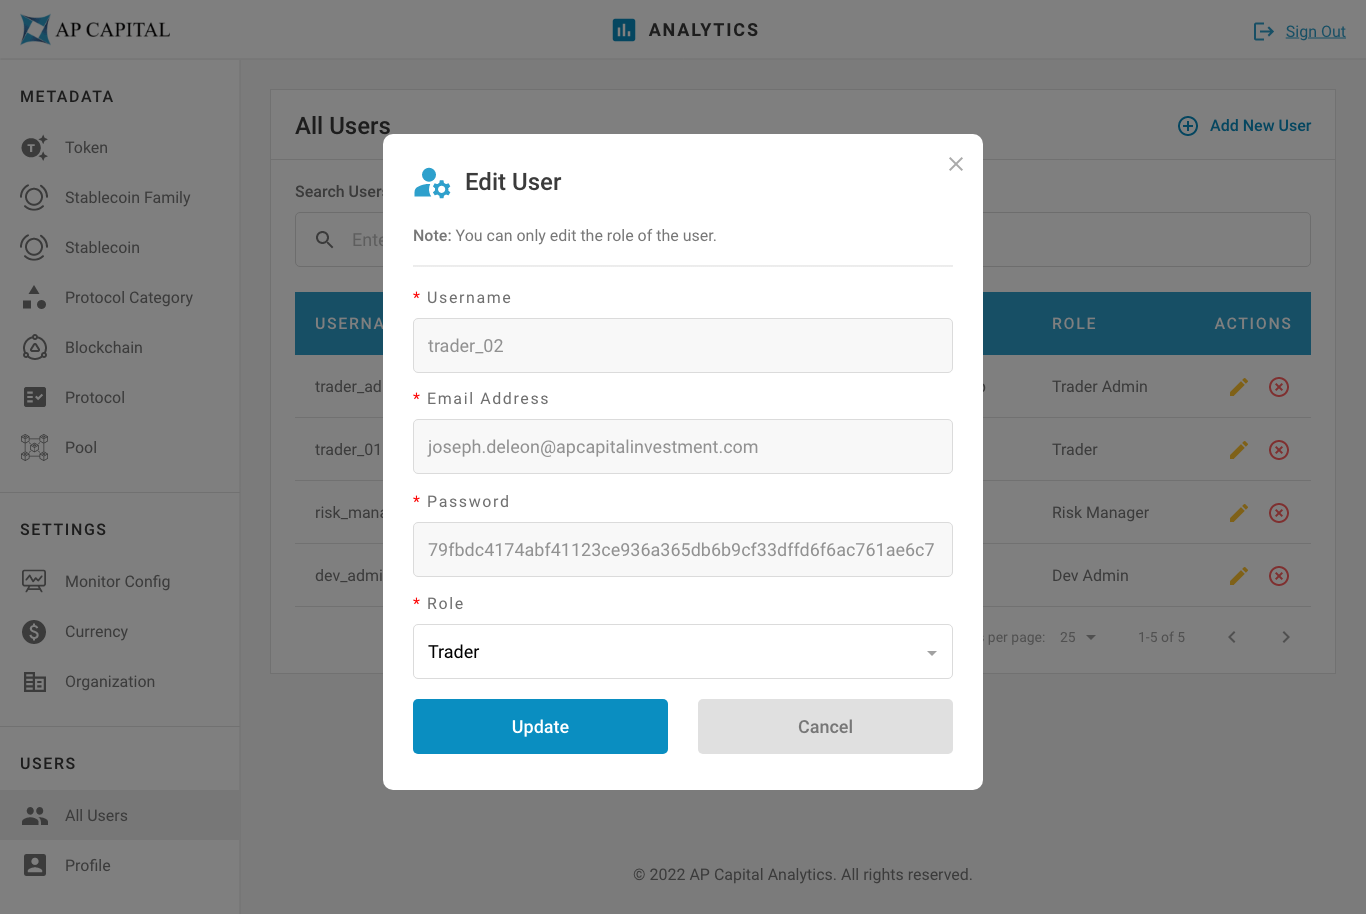Screen dimensions: 1366x914
Task: Click the delete icon for Trader row
Action: pyautogui.click(x=1279, y=450)
